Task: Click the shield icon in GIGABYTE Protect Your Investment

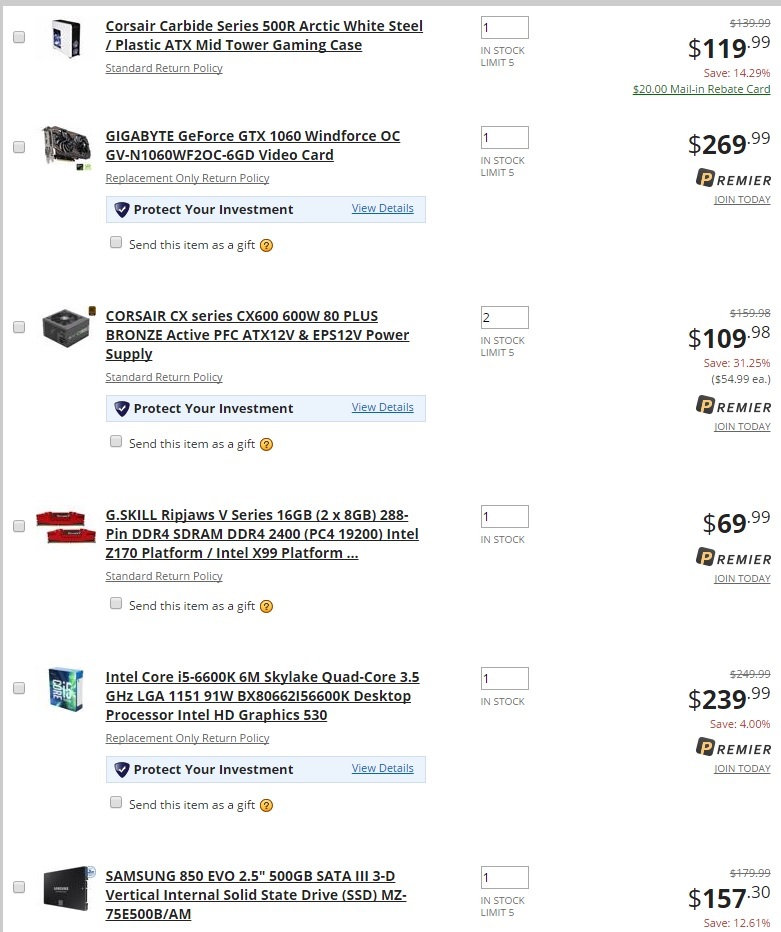Action: (x=122, y=210)
